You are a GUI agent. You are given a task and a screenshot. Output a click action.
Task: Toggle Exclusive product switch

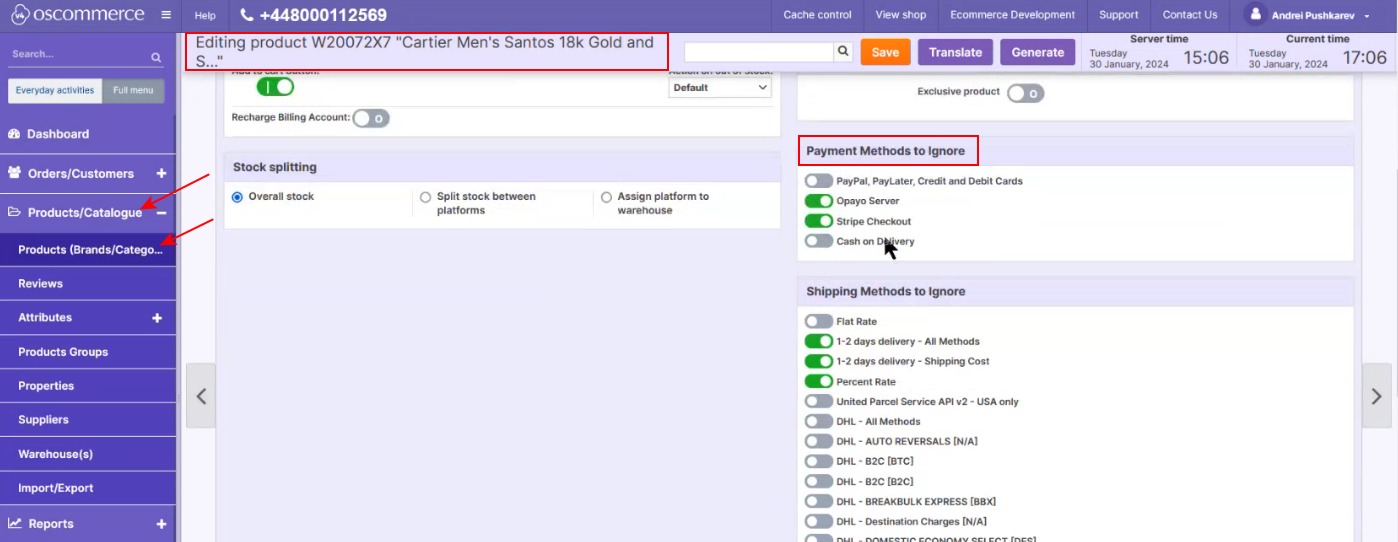1025,93
